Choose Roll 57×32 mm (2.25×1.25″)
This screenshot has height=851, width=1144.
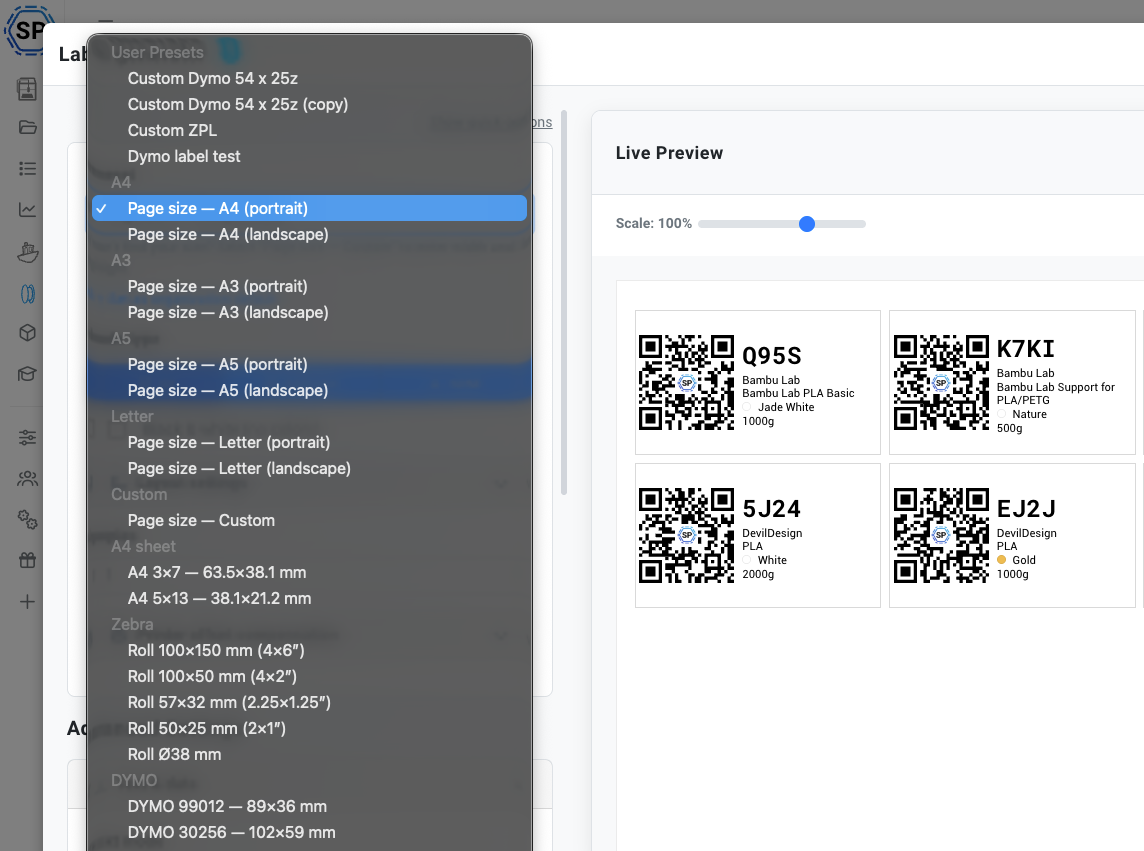click(309, 702)
